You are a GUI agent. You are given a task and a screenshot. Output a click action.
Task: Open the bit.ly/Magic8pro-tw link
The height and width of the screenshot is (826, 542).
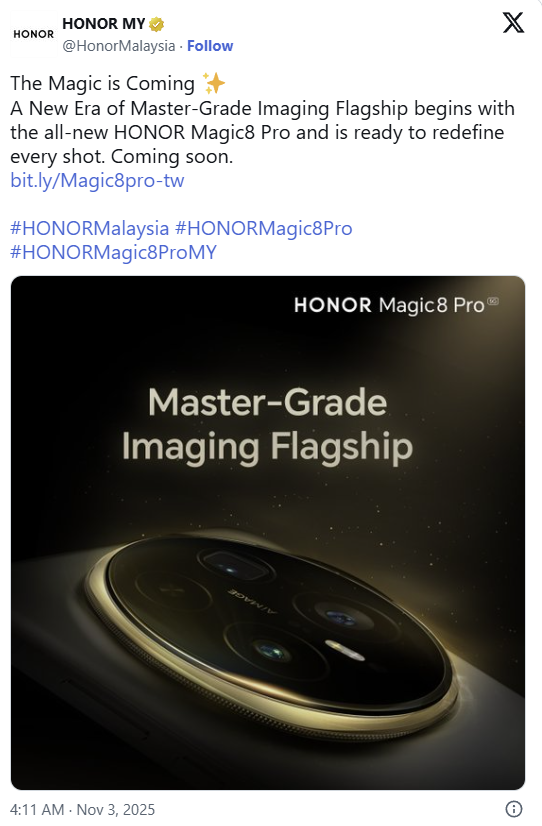tap(97, 181)
